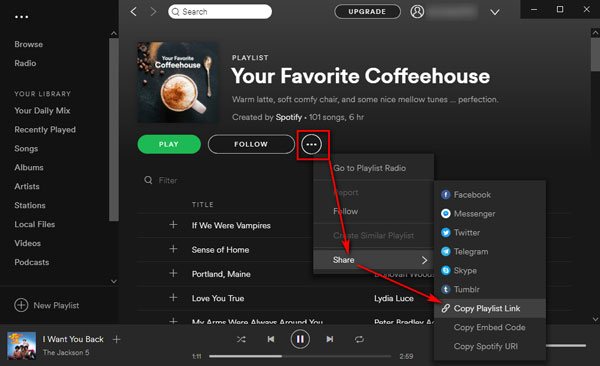
Task: Open Radio in the sidebar
Action: (25, 63)
